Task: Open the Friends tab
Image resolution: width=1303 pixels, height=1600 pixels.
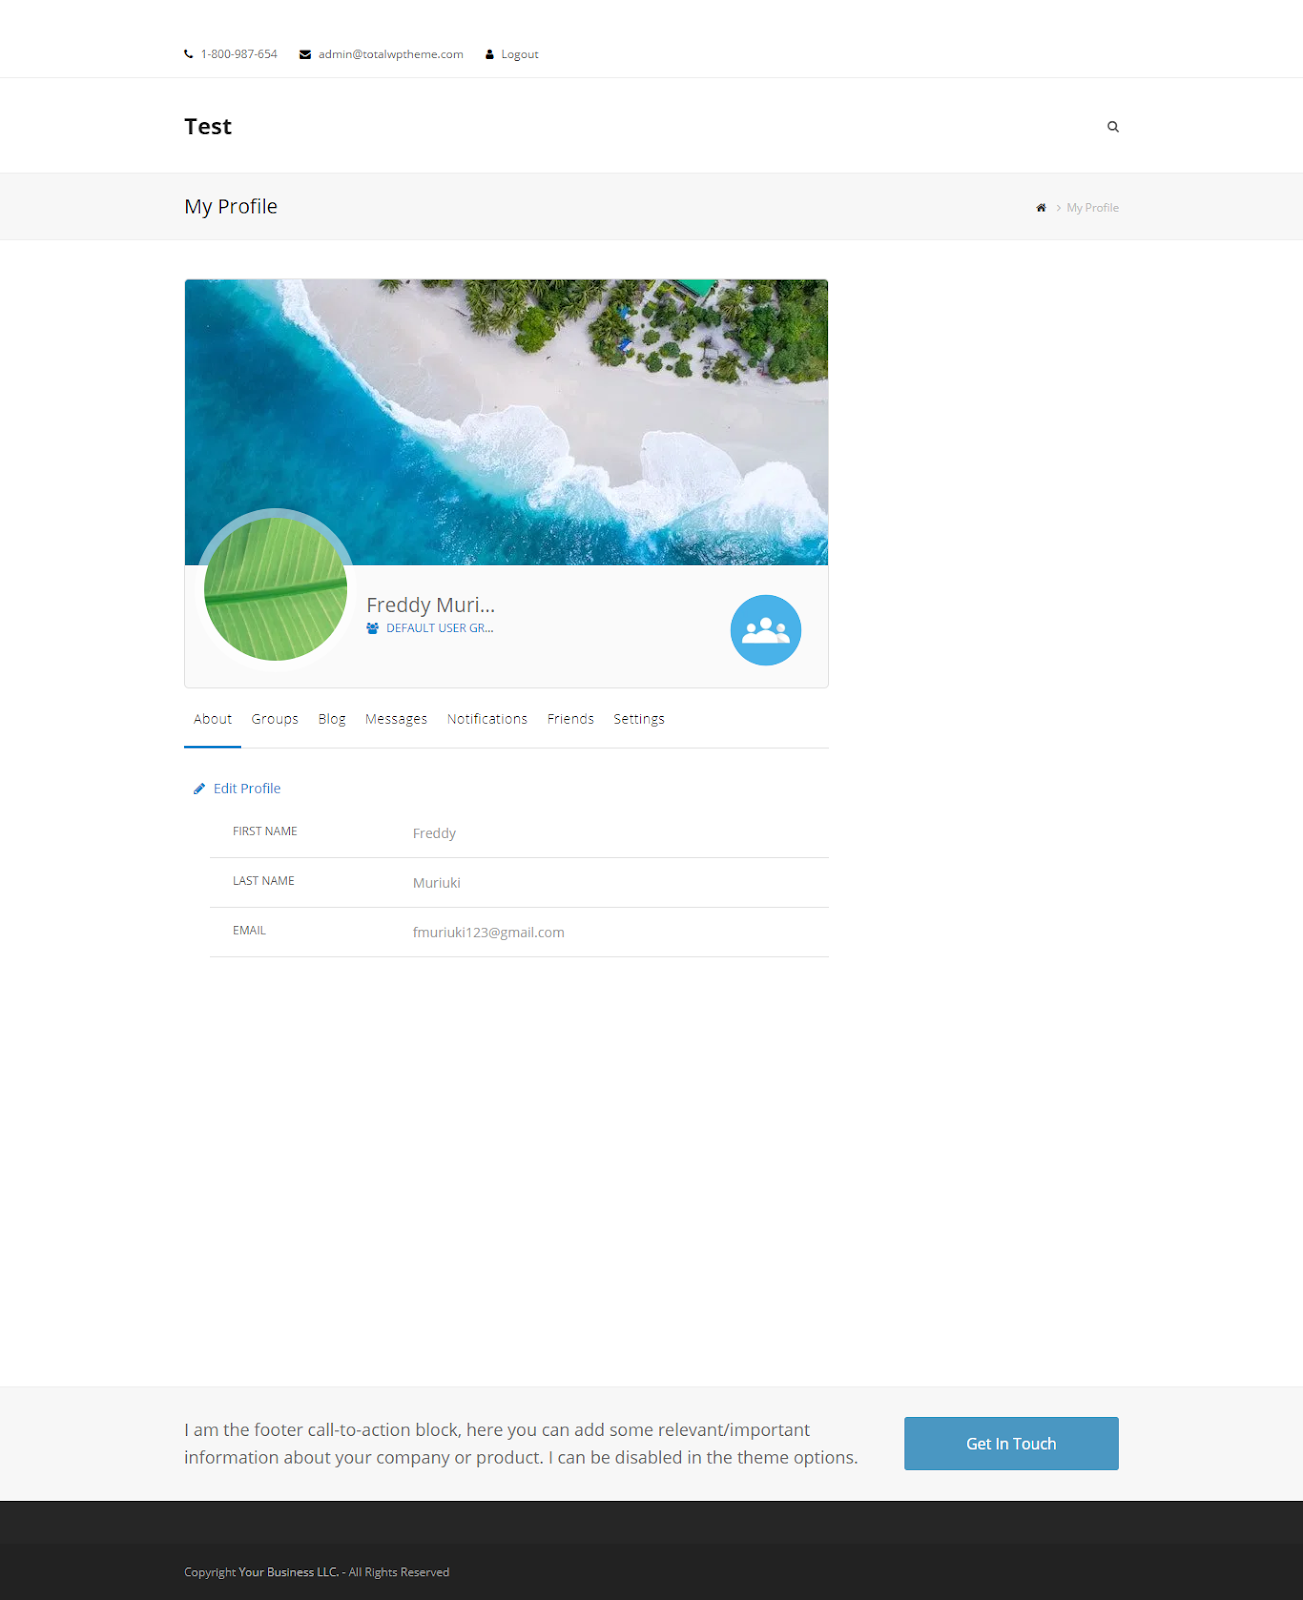Action: pos(571,719)
